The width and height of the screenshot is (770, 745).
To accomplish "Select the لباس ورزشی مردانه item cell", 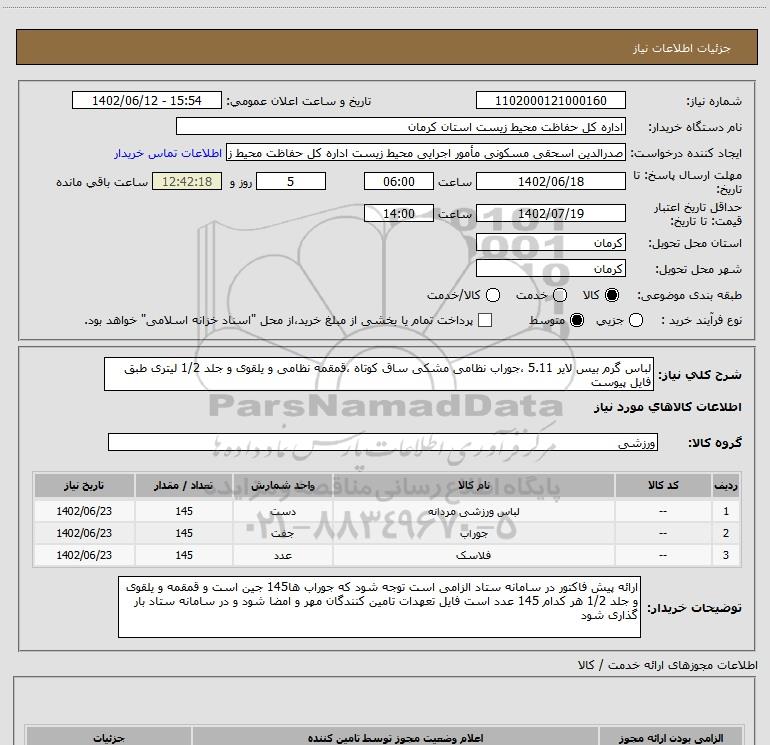I will point(474,511).
